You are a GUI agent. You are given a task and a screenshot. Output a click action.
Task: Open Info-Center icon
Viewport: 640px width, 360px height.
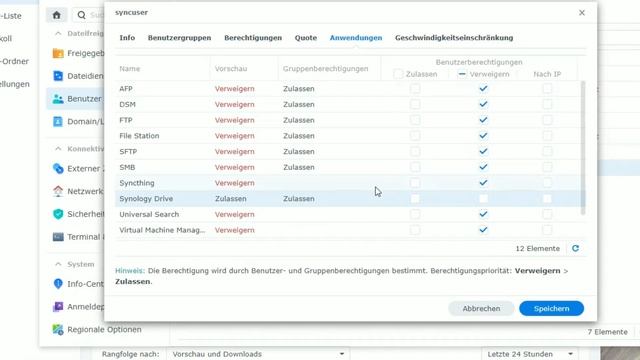58,284
